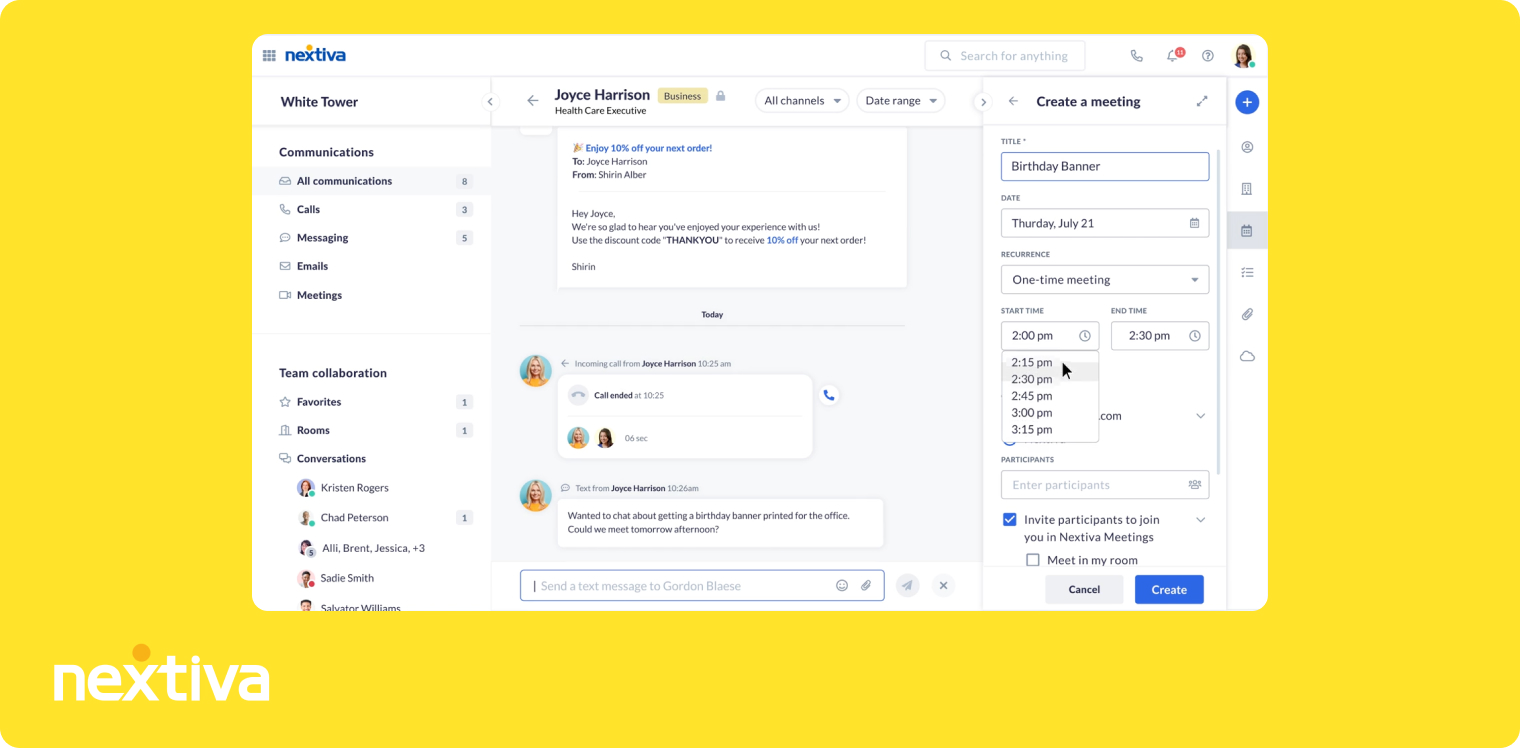Open contact profile icon in right rail

1247,147
